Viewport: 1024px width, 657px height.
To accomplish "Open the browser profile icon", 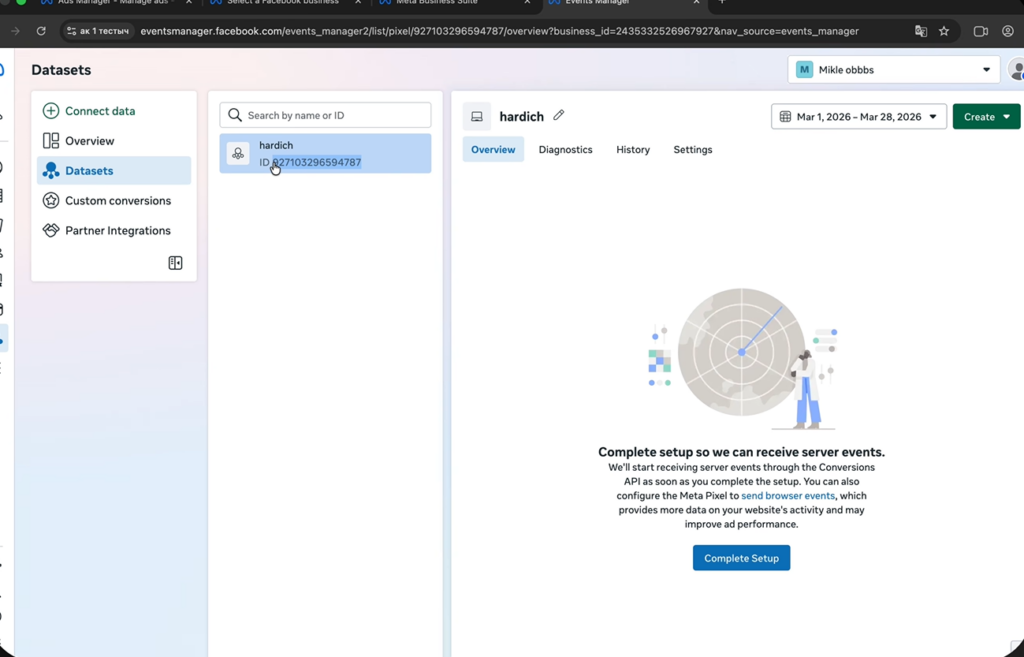I will pos(1008,31).
